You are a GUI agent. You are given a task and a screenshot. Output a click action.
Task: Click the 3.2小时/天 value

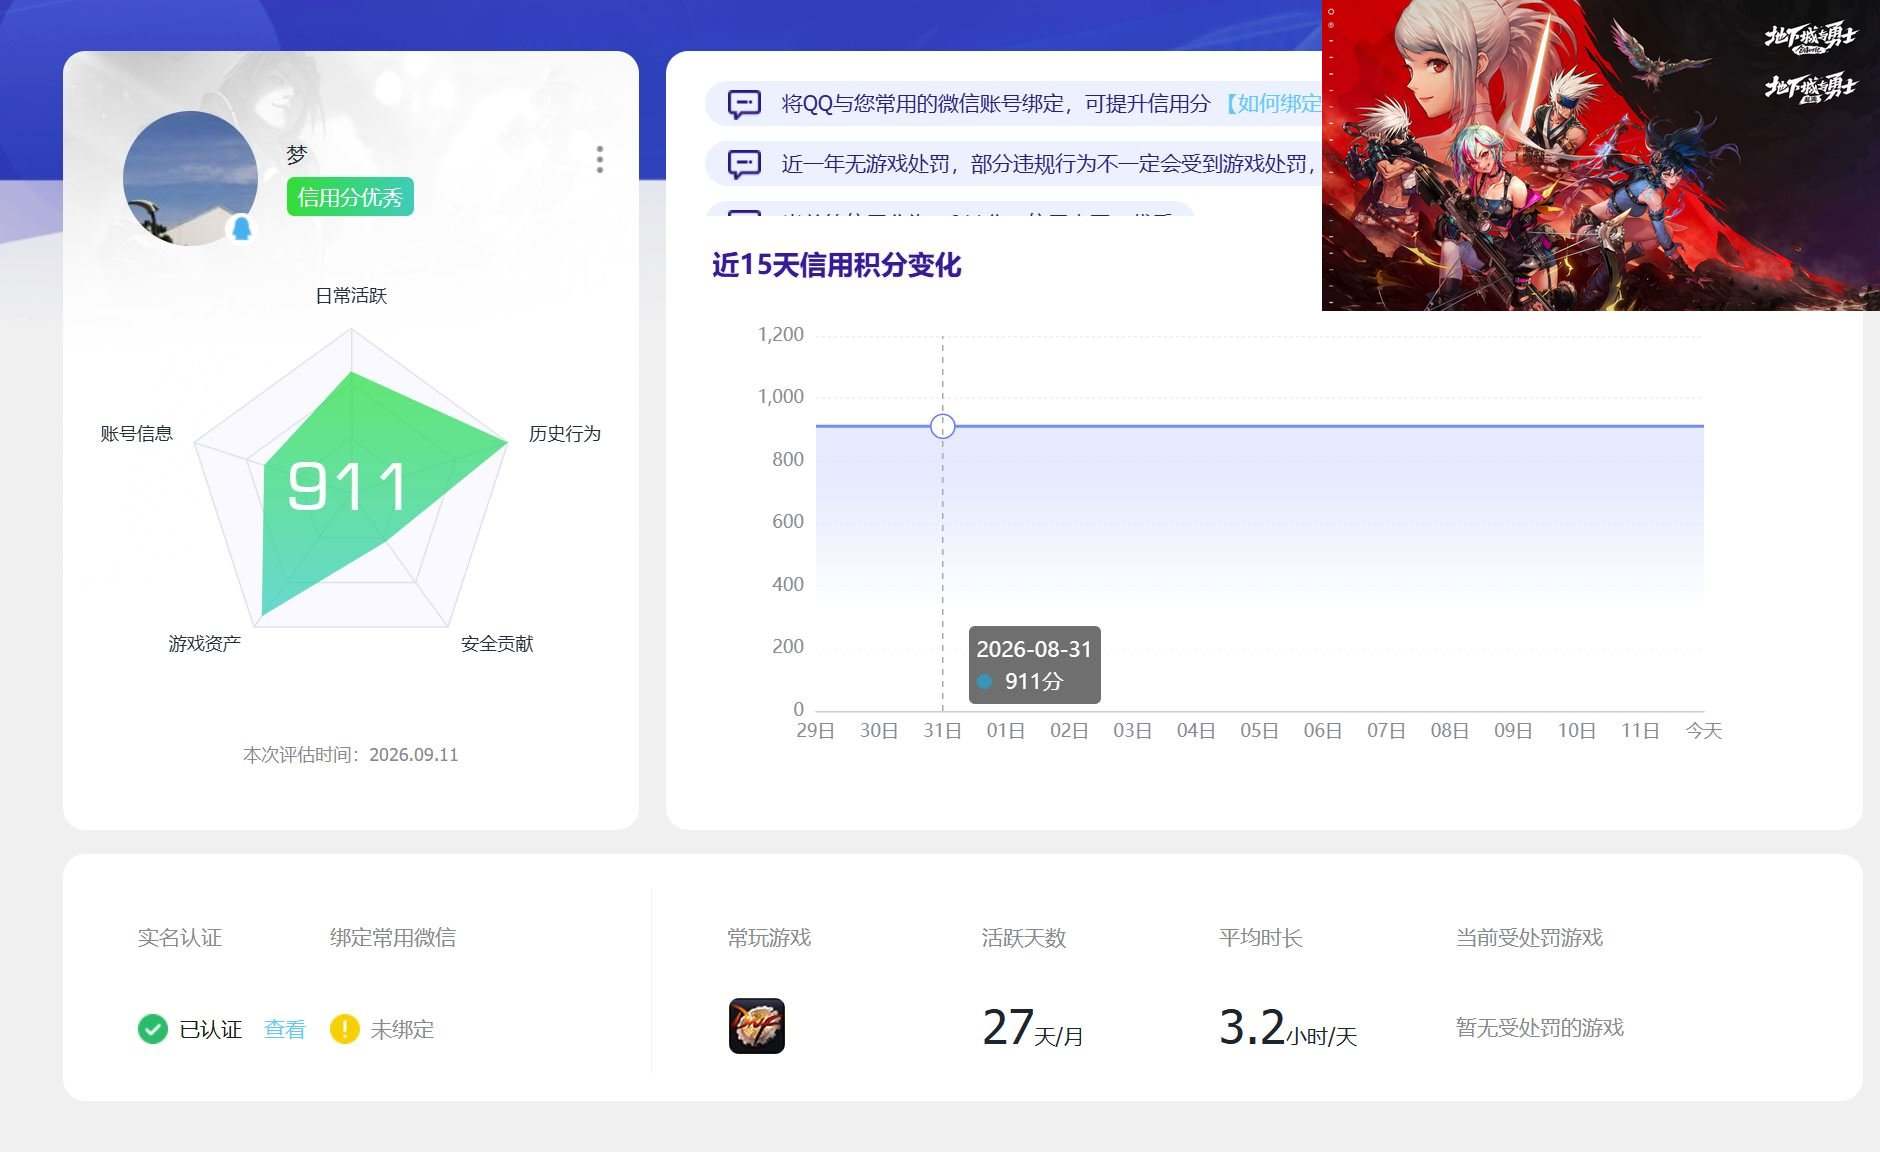click(x=1288, y=1028)
